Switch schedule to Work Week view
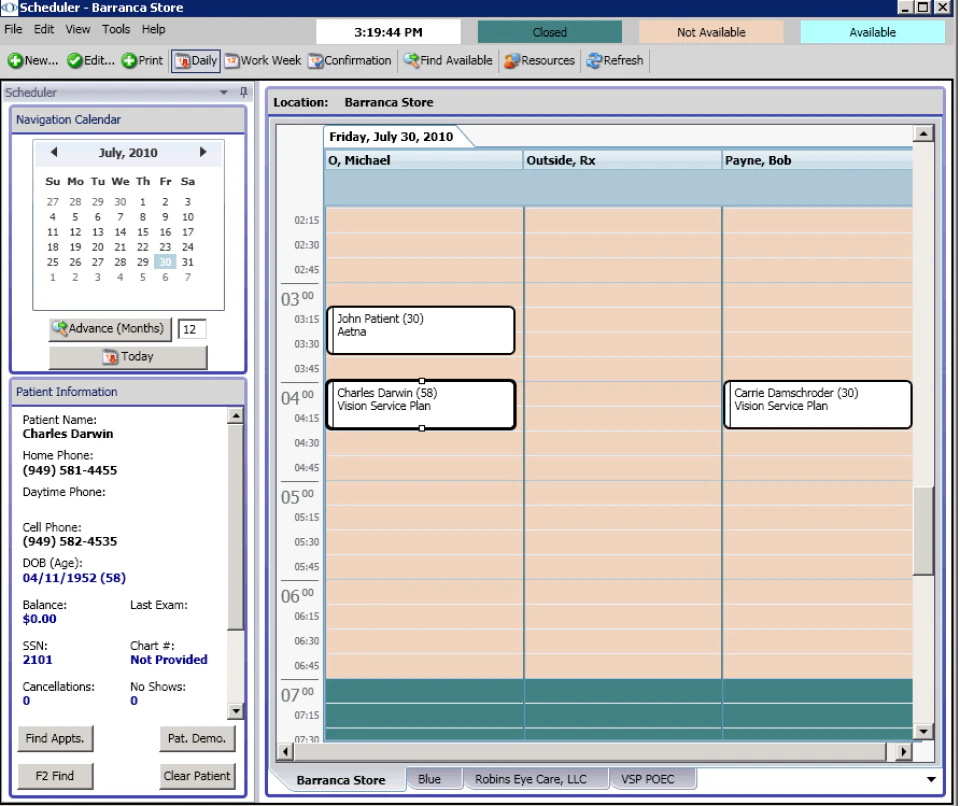The height and width of the screenshot is (806, 960). click(263, 60)
